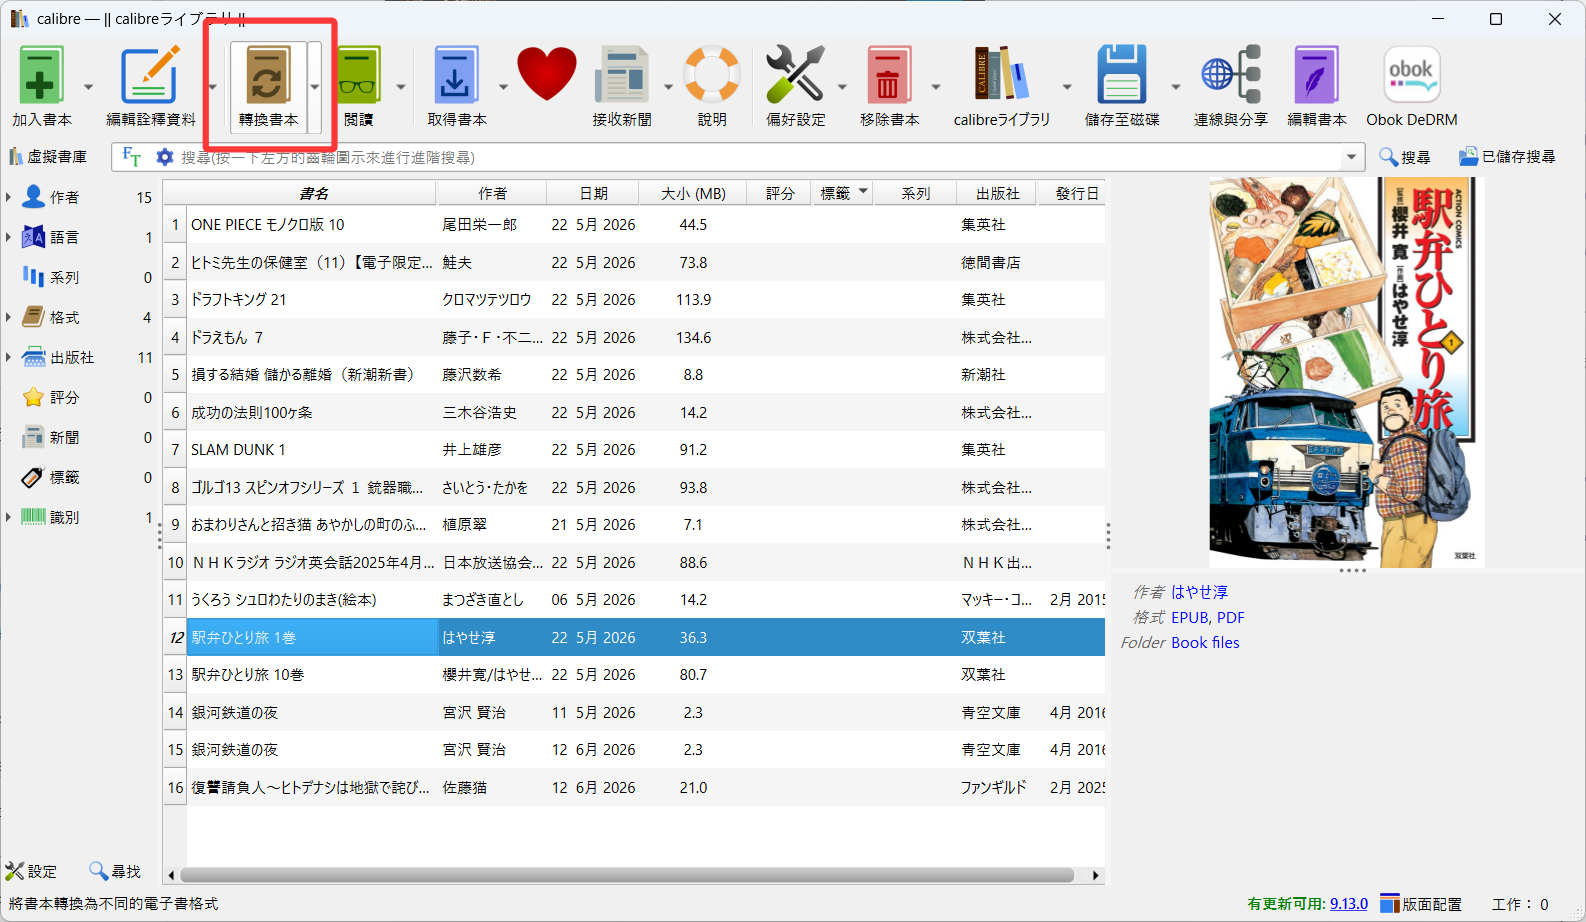Click the 駅弁ひとり旅 cover image
The width and height of the screenshot is (1586, 922).
[1347, 372]
